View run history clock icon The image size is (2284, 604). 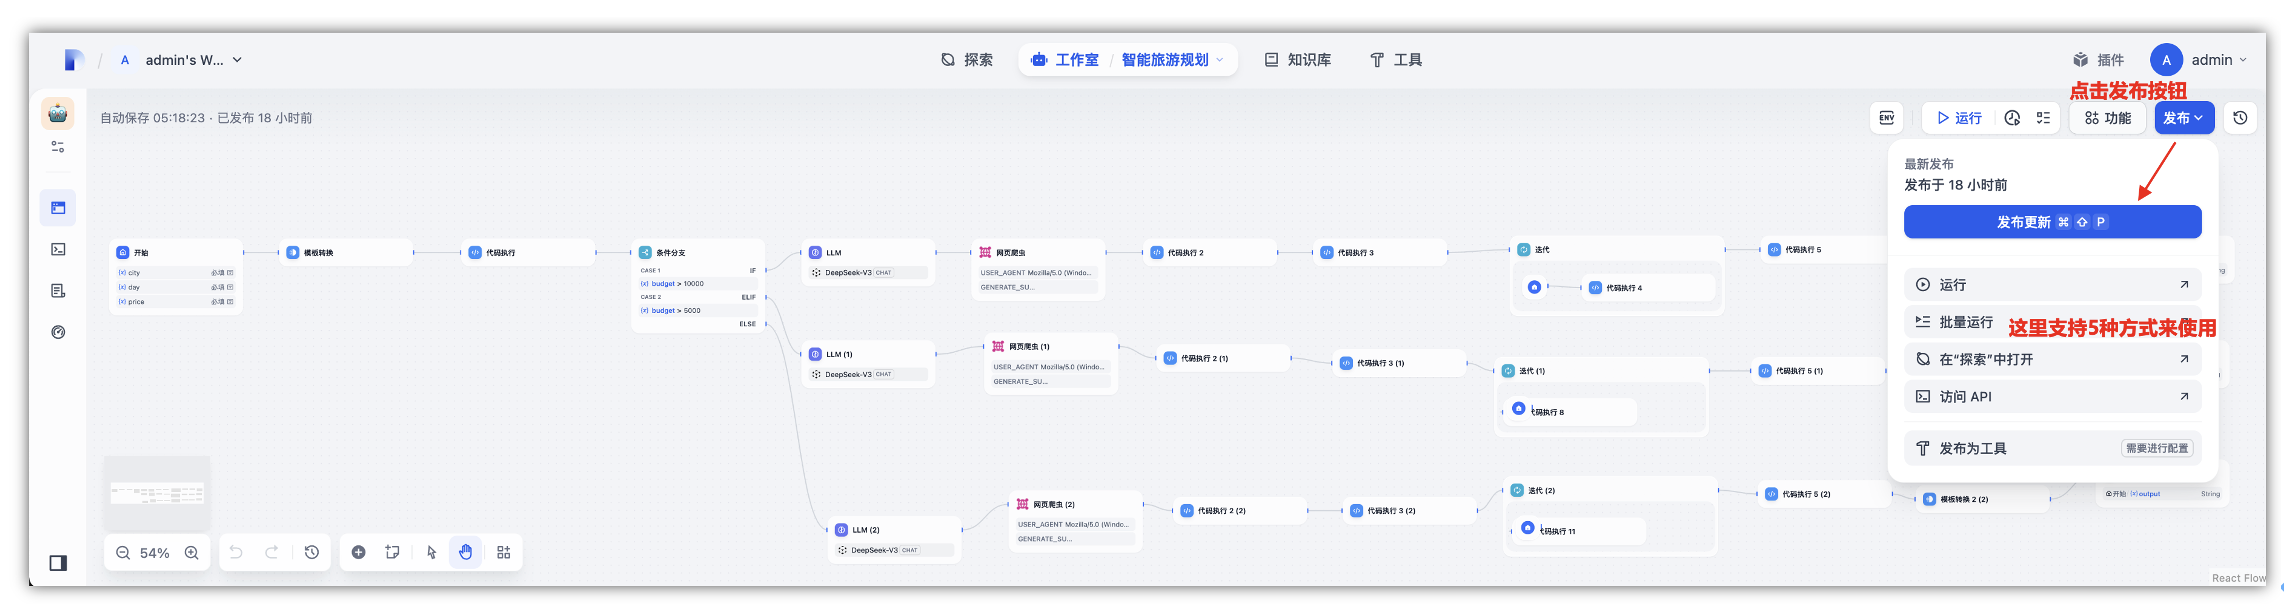click(x=2012, y=118)
